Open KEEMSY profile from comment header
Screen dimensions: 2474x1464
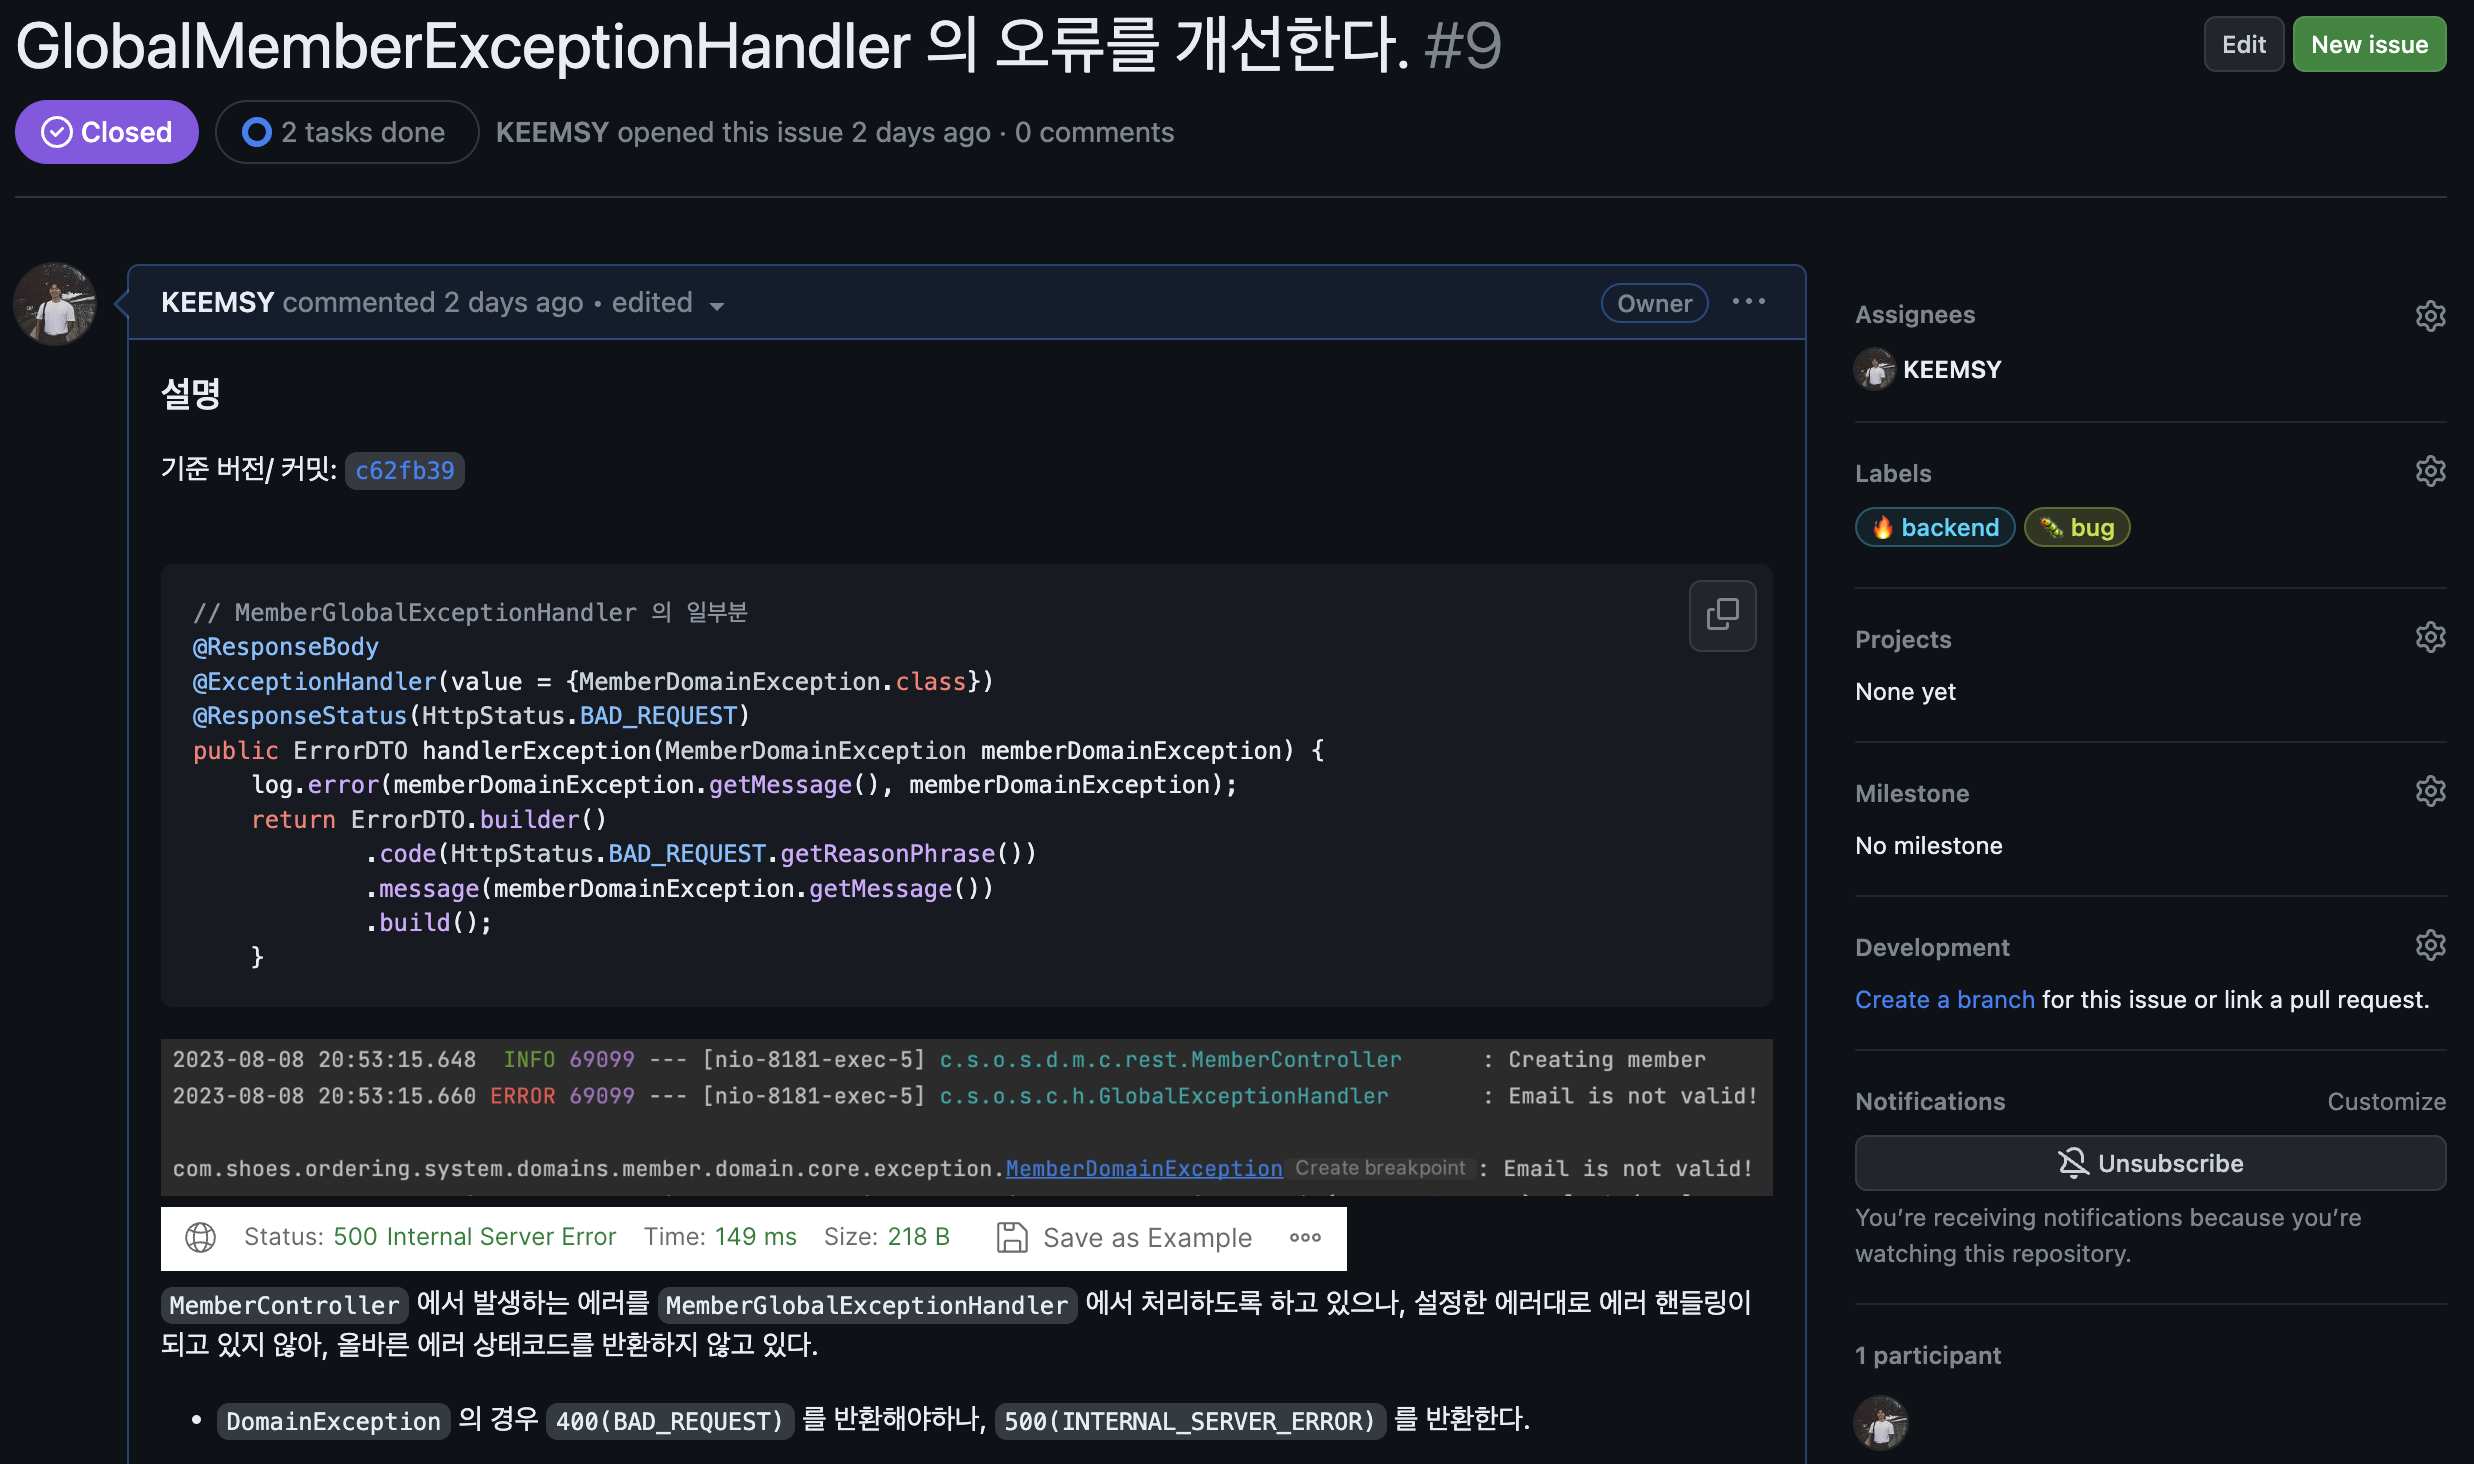(217, 302)
